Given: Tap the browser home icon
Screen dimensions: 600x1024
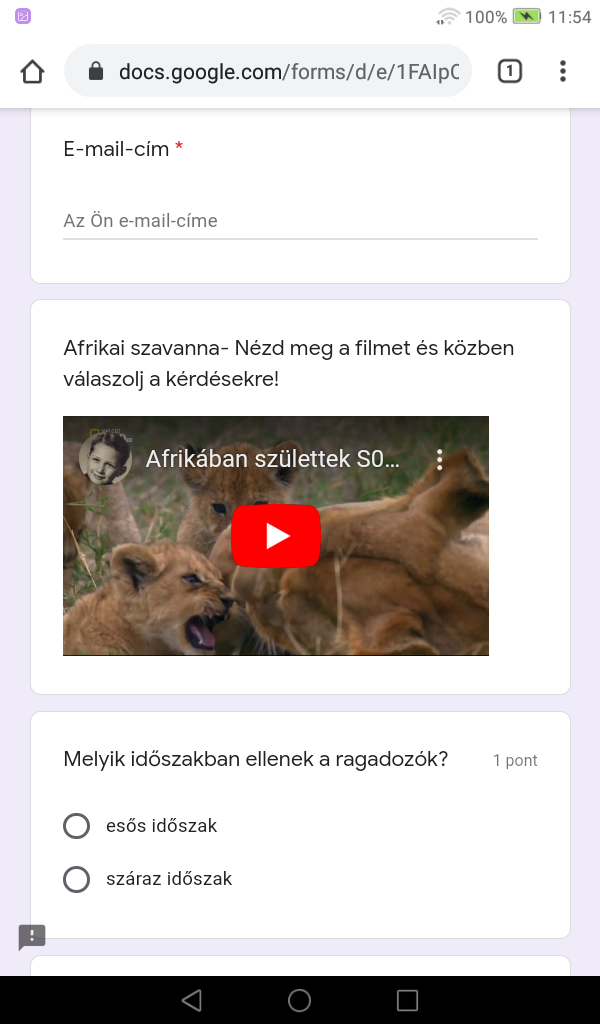Looking at the screenshot, I should [32, 71].
